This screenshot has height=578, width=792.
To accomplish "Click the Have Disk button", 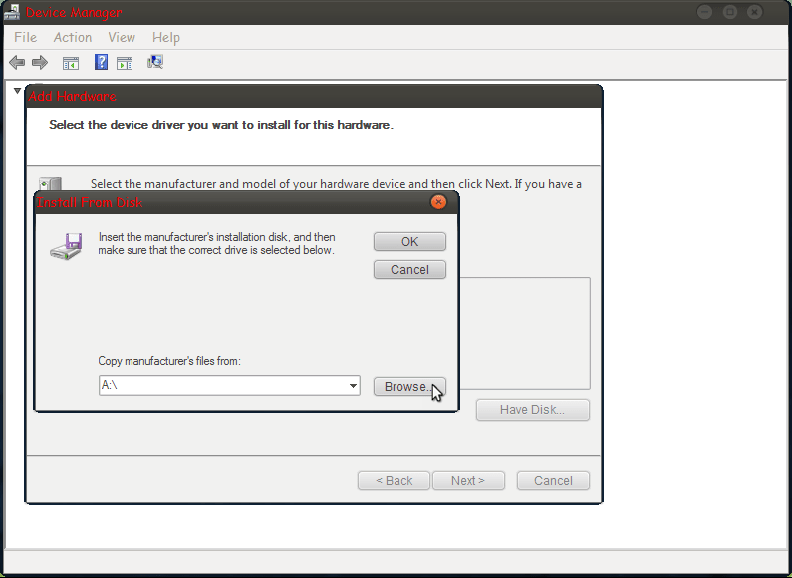I will [532, 410].
